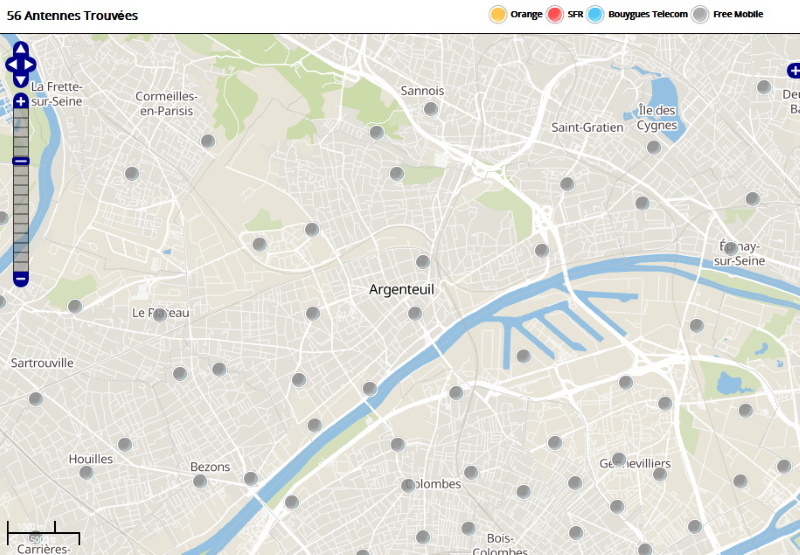800x555 pixels.
Task: Select the antenna marker inside the harbor docks
Action: (x=523, y=356)
